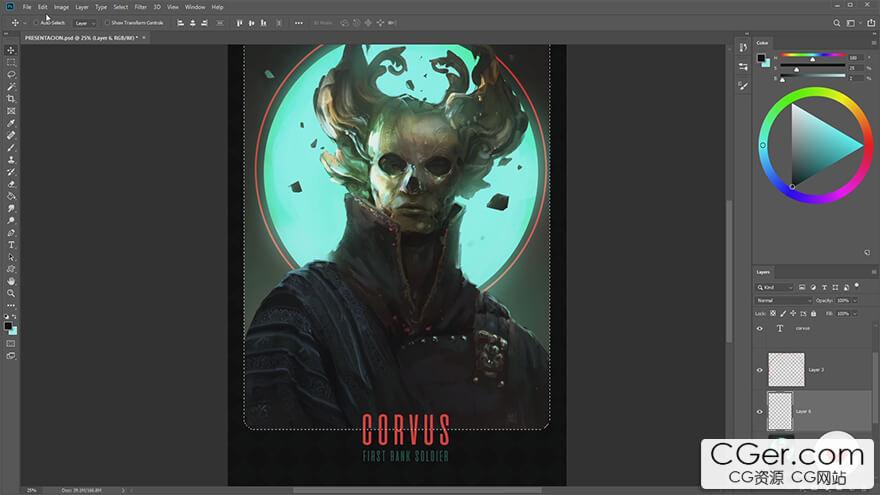This screenshot has height=495, width=880.
Task: Select the Hand tool
Action: (x=11, y=281)
